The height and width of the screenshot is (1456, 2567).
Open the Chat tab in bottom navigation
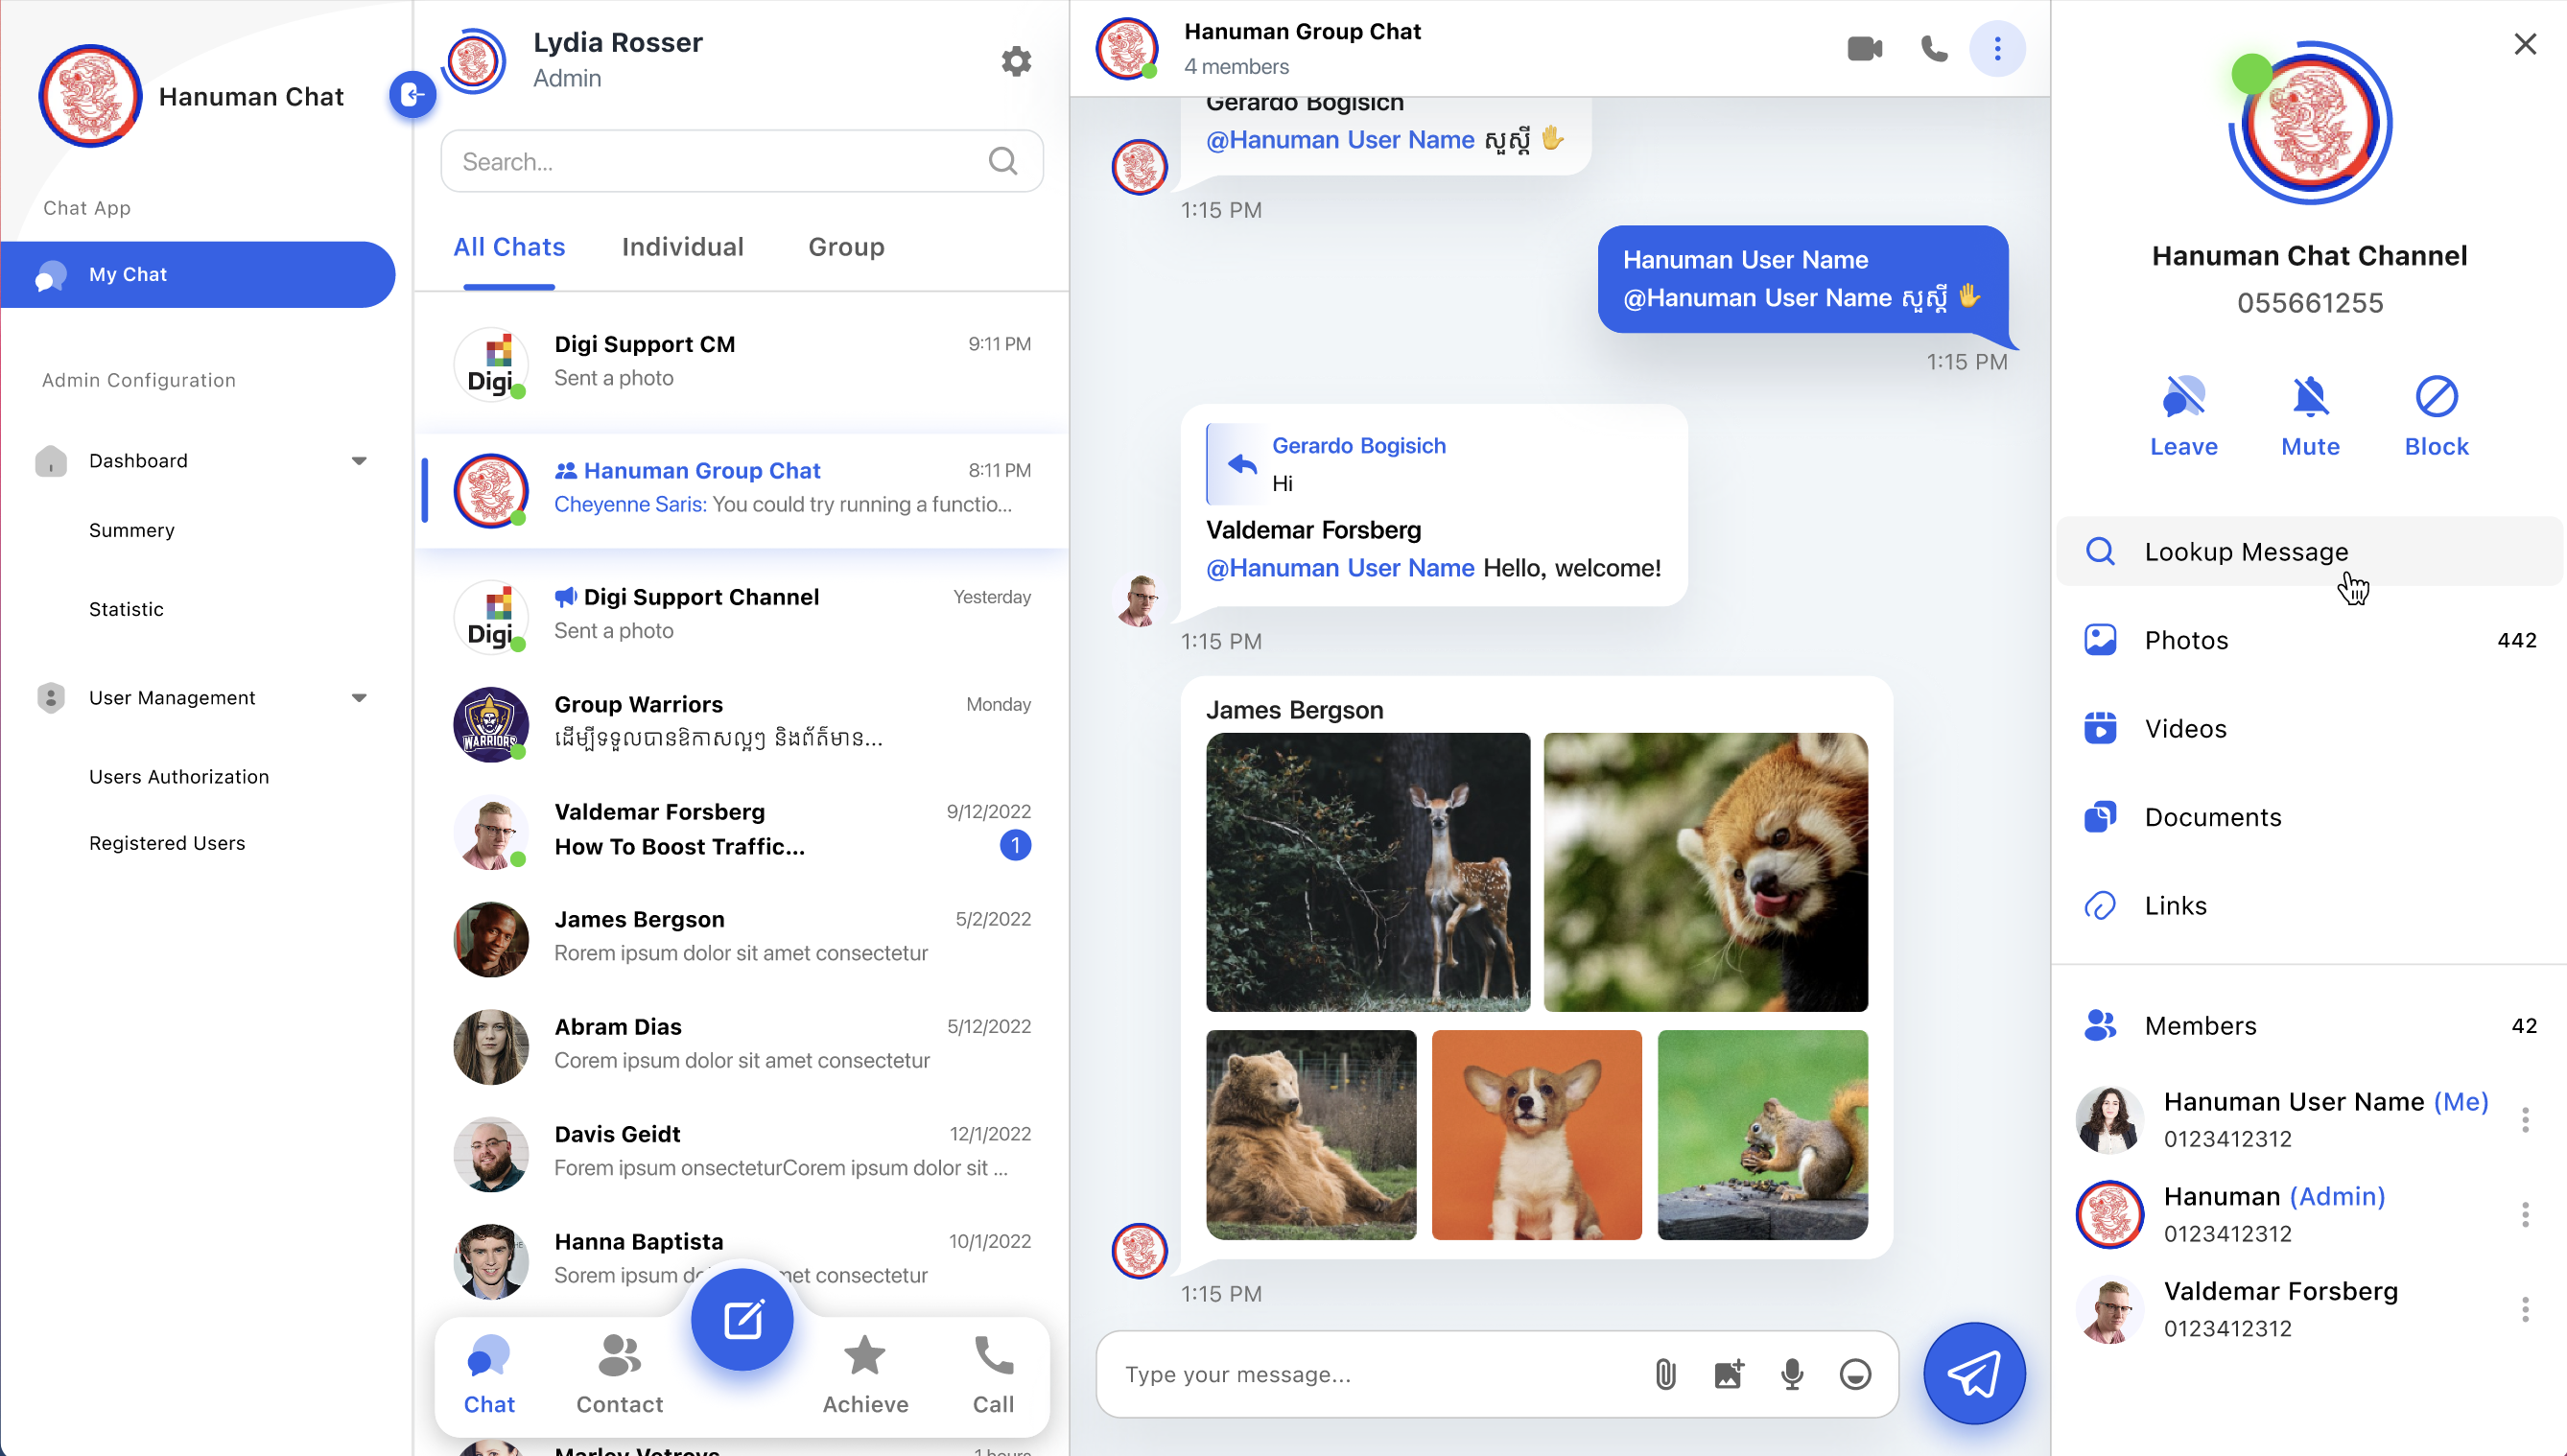tap(489, 1374)
